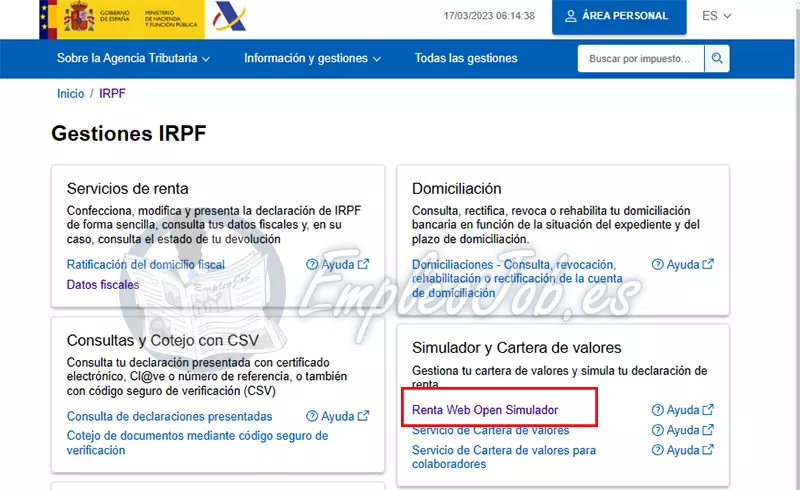800x490 pixels.
Task: Open Servicio de Cartera de valores para colaboradores
Action: 504,457
